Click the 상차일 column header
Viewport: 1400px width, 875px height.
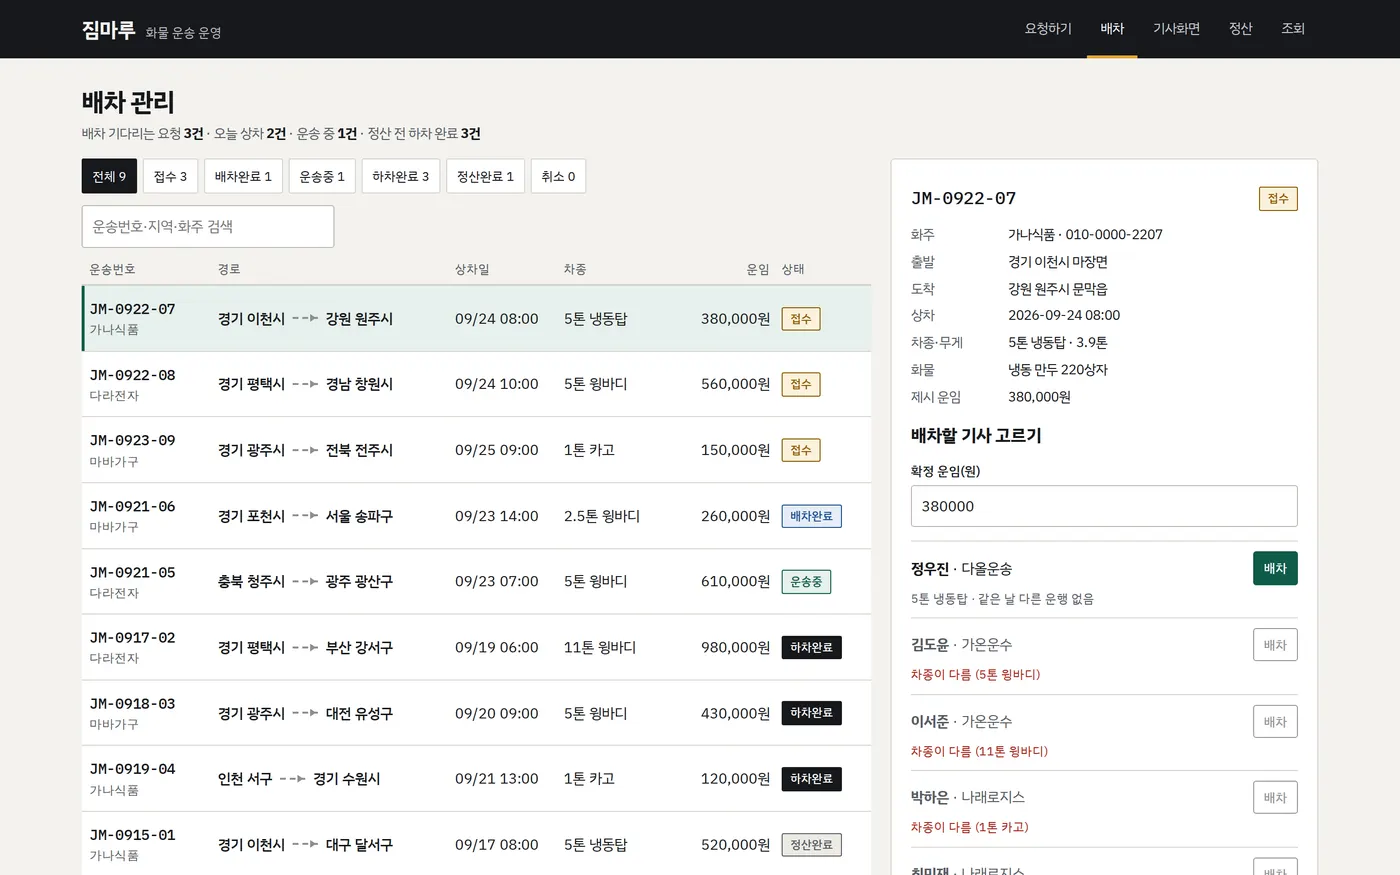(x=472, y=269)
